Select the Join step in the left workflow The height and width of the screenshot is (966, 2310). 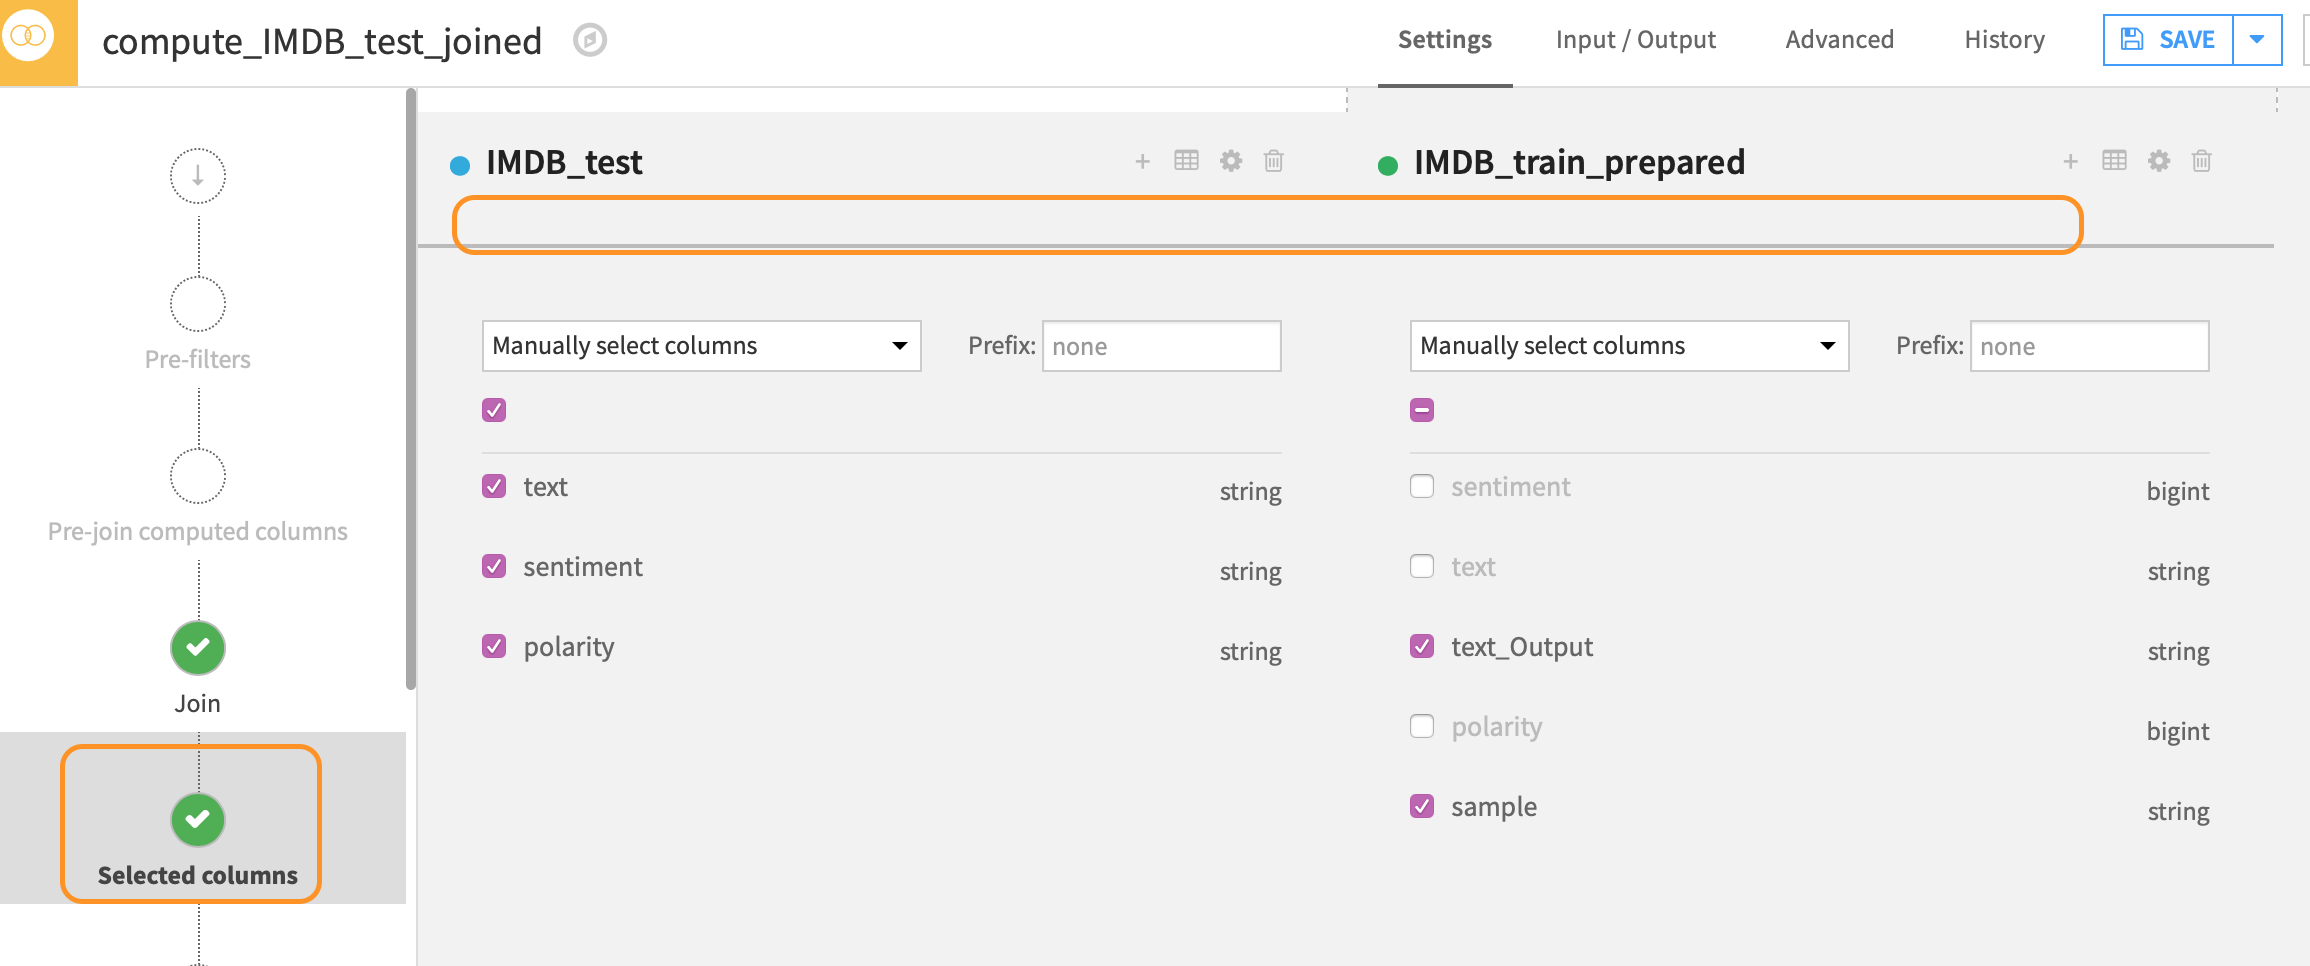point(197,648)
